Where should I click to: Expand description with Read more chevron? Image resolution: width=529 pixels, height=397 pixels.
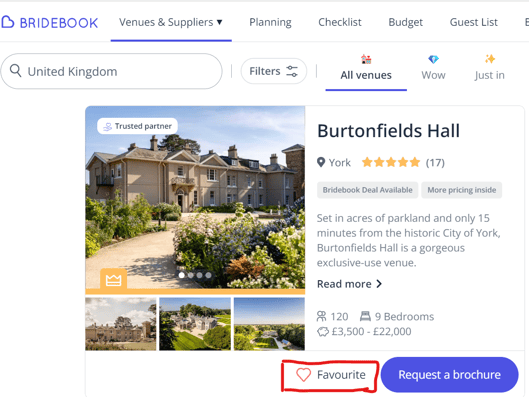(379, 284)
